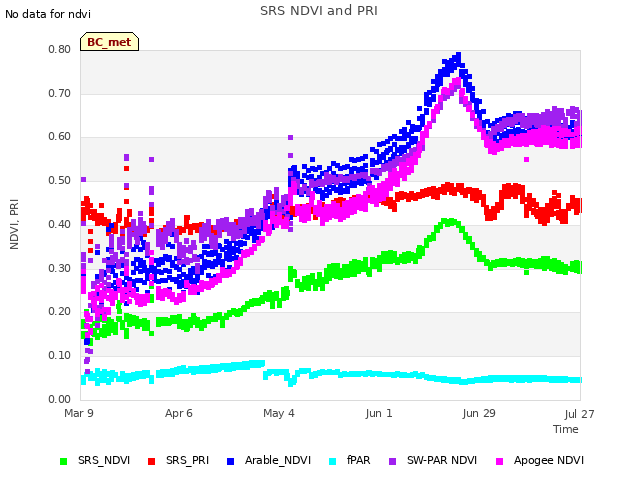The width and height of the screenshot is (640, 480).
Task: Click the Time x-axis label
Action: coord(566,429)
